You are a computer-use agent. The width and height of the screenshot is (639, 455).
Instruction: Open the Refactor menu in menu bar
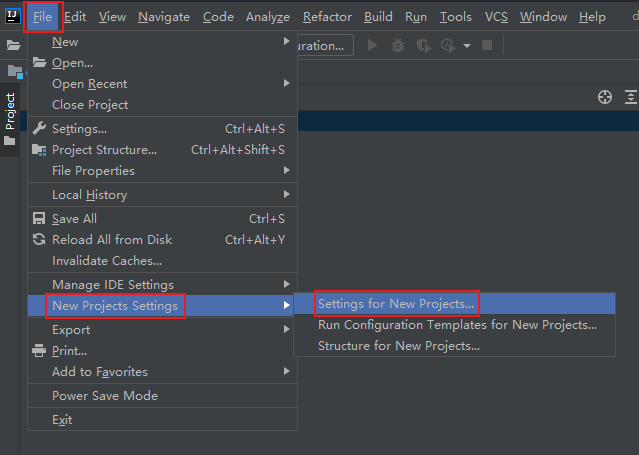point(327,17)
